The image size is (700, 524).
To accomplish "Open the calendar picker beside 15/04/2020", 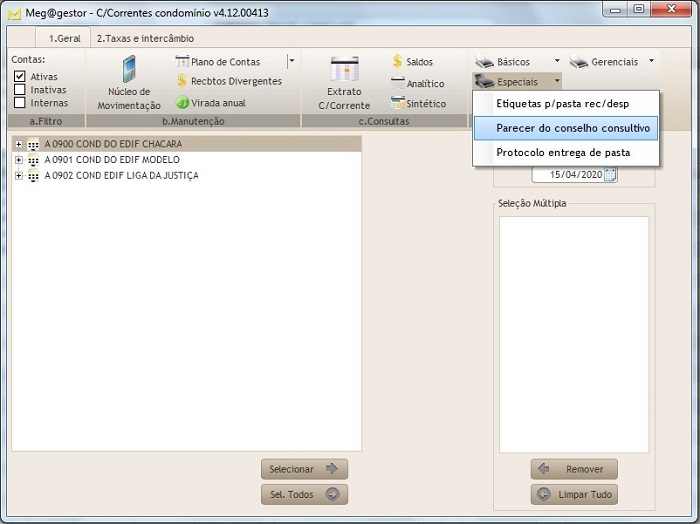I will click(610, 175).
